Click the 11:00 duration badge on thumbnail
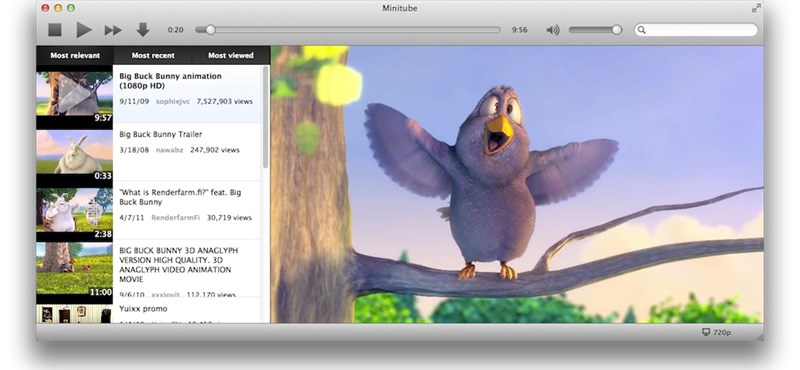The width and height of the screenshot is (800, 370). tap(101, 292)
